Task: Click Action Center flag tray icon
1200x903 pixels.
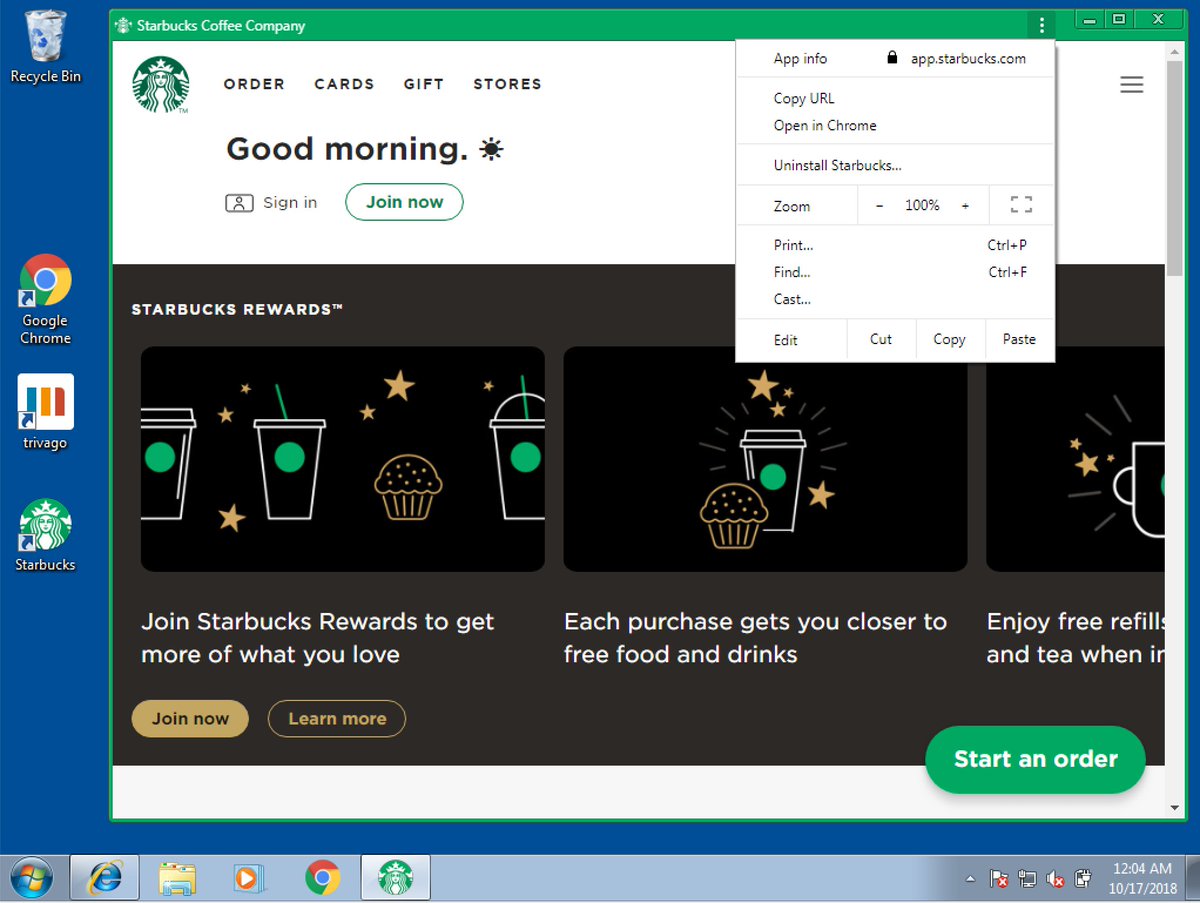Action: (999, 879)
